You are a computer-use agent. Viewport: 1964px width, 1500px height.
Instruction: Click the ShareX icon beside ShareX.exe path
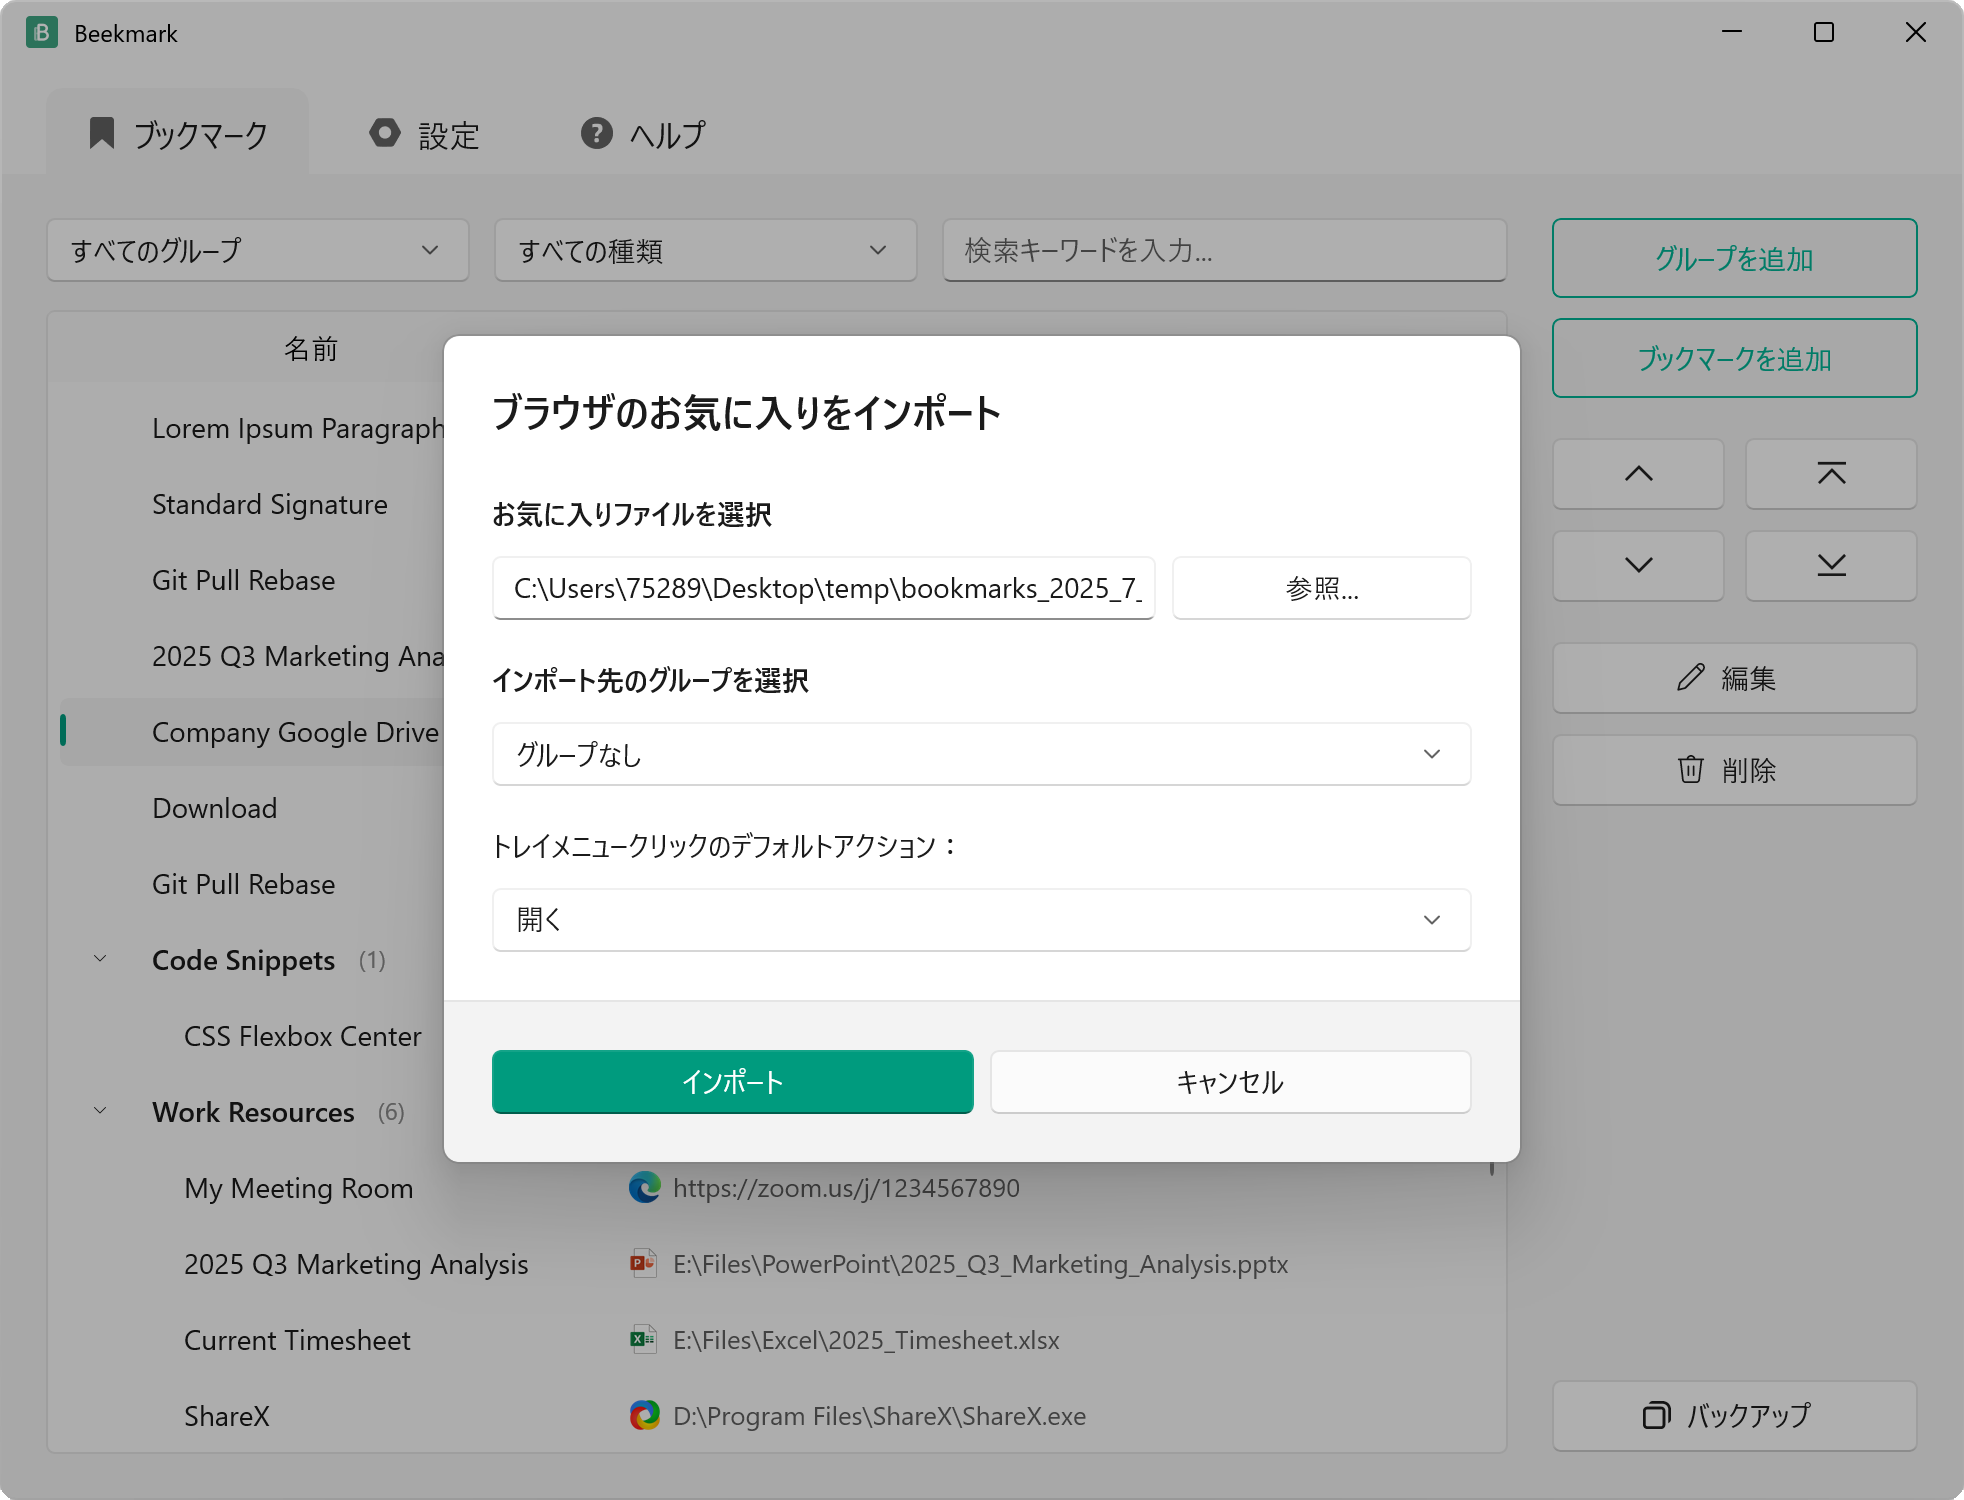coord(644,1416)
